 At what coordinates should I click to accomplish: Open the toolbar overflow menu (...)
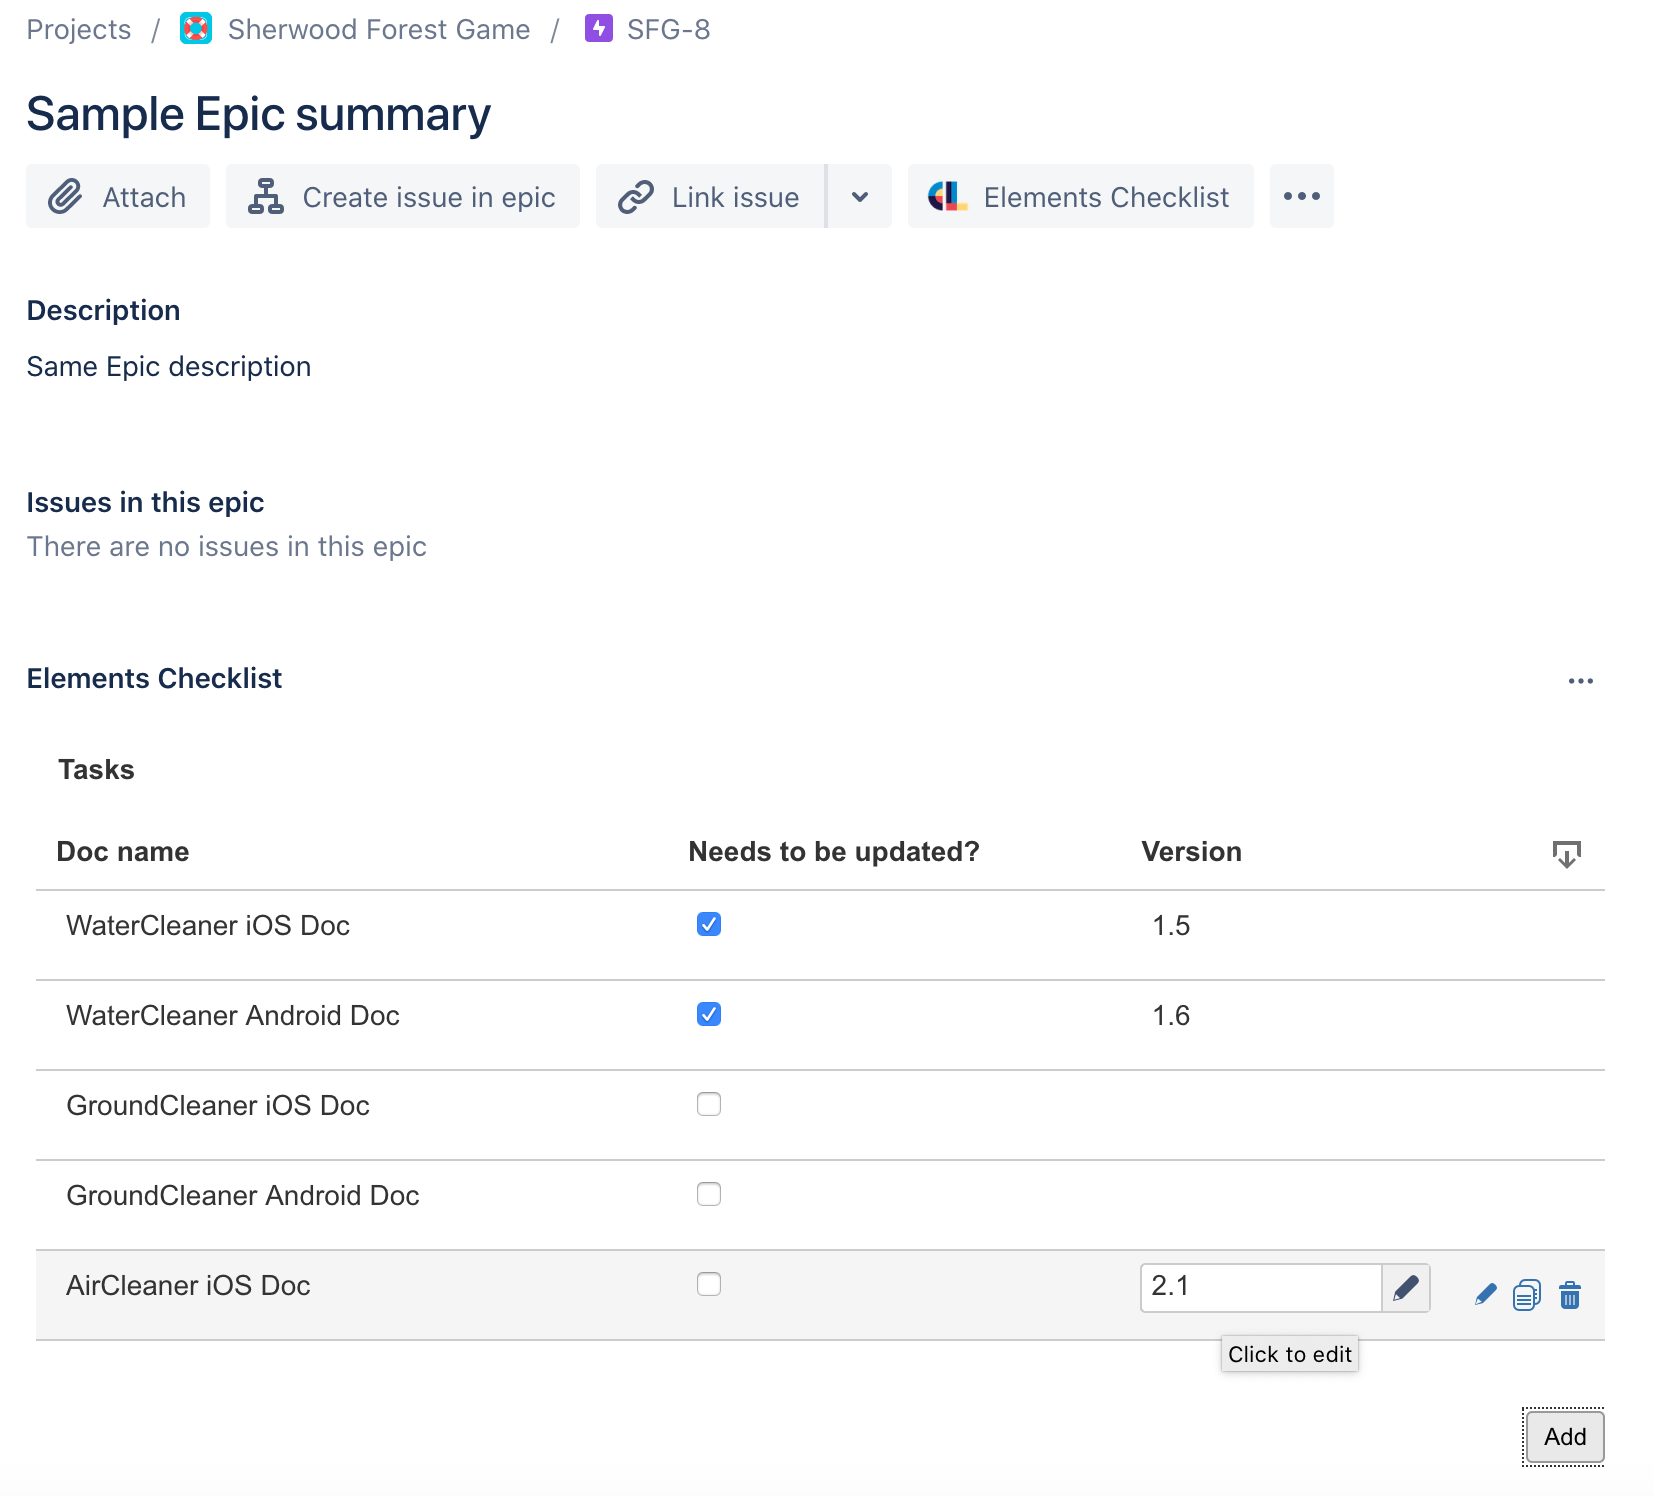(1301, 196)
